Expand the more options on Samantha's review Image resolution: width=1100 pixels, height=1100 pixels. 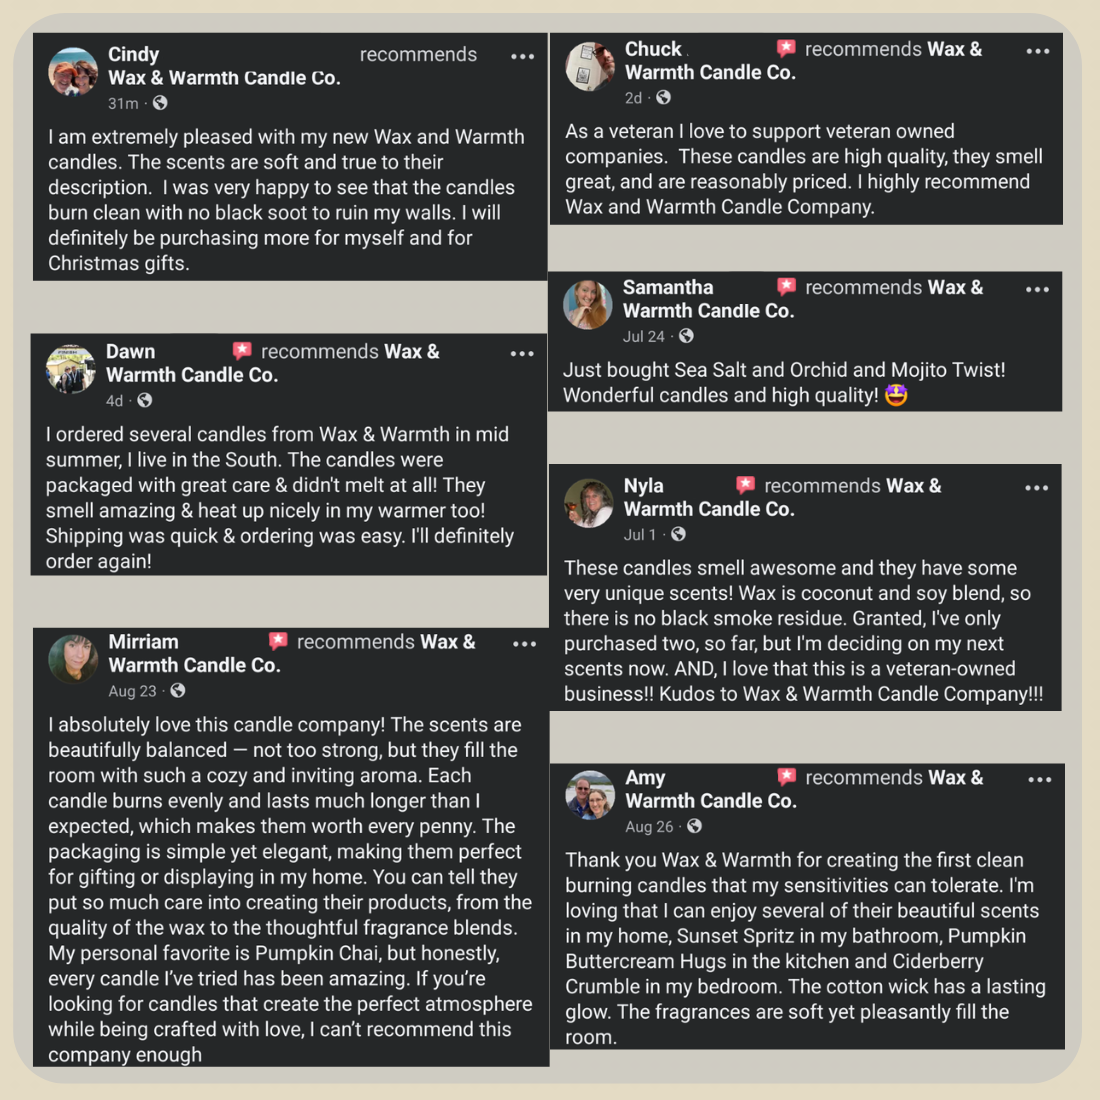tap(1038, 290)
